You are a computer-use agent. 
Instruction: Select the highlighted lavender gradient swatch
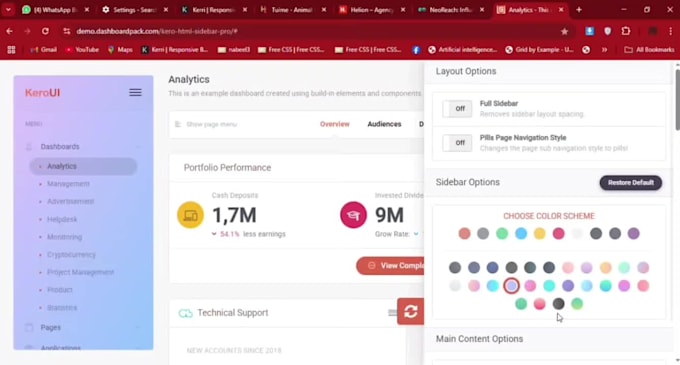511,286
